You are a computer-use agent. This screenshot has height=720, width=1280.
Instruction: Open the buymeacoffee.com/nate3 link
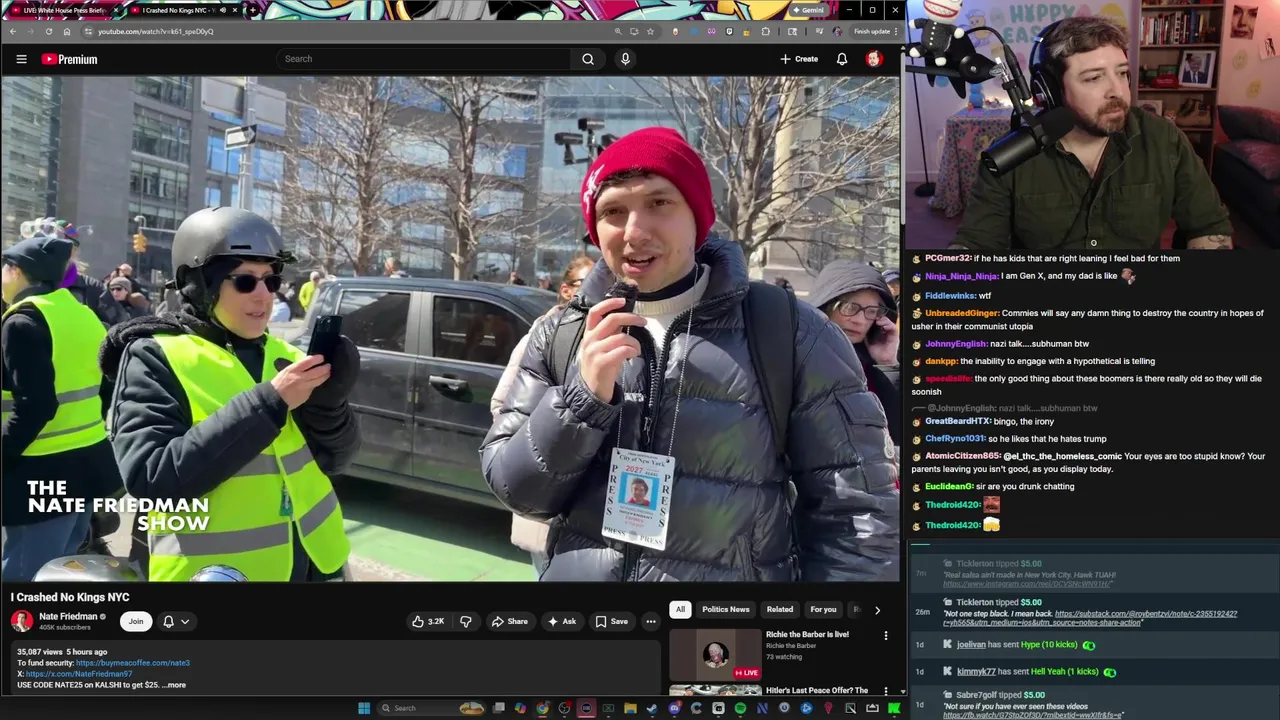(x=132, y=663)
